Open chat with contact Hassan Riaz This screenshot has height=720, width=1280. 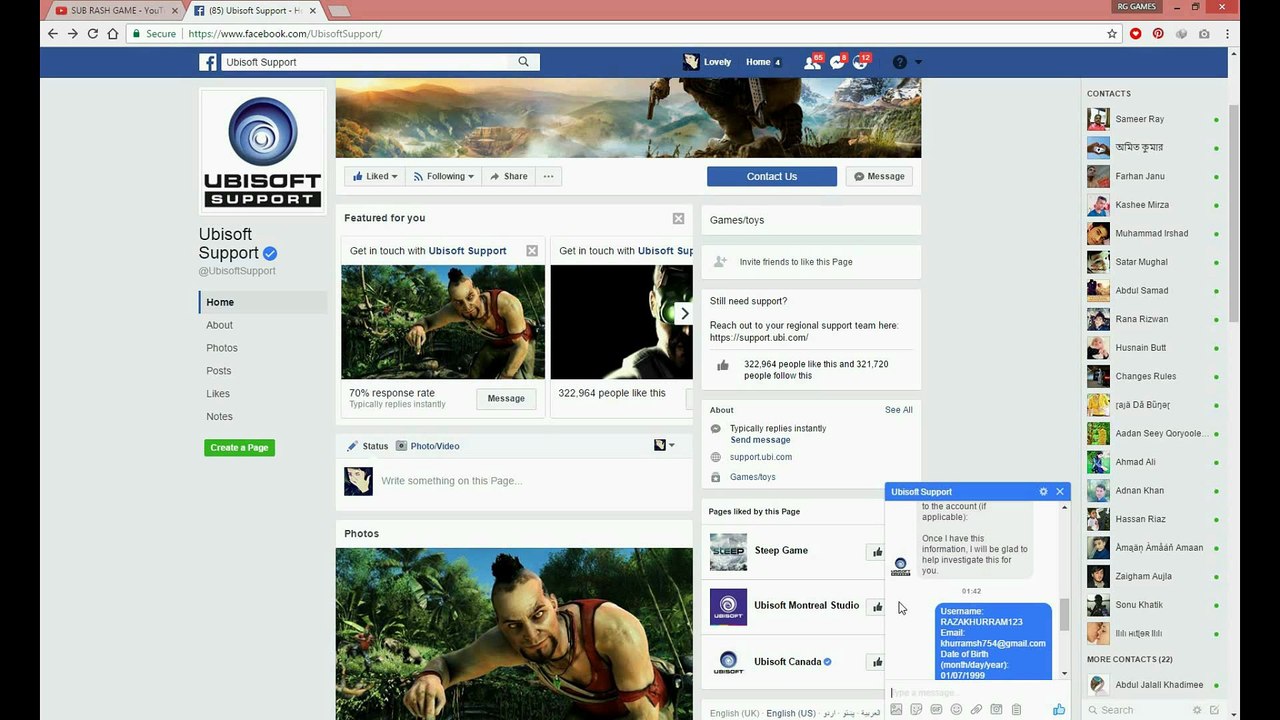pos(1153,519)
